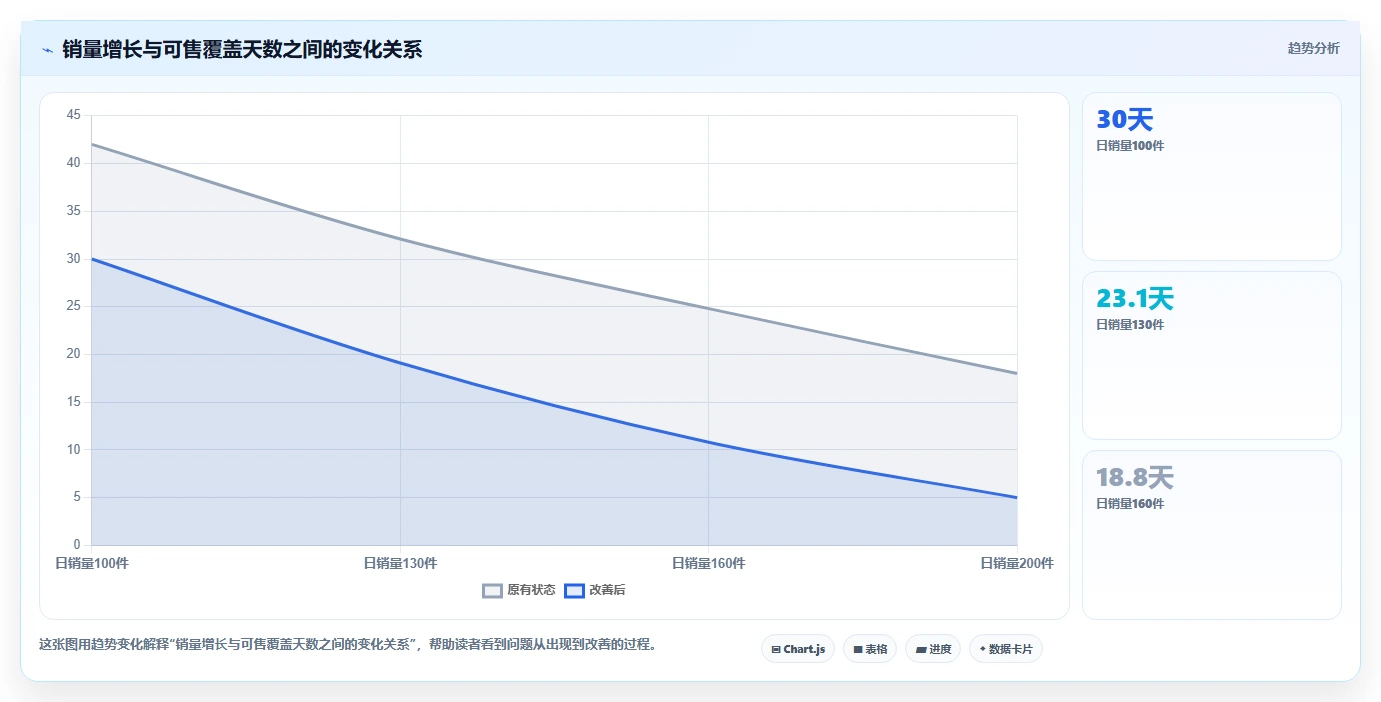The image size is (1381, 702).
Task: Click the 改善后 legend label
Action: [607, 590]
